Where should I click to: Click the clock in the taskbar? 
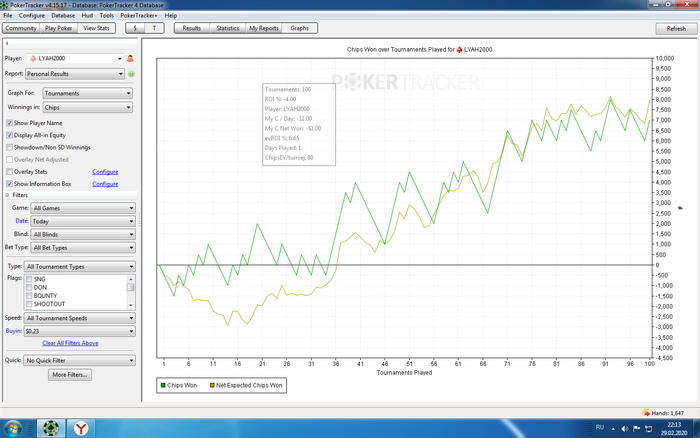click(x=674, y=429)
